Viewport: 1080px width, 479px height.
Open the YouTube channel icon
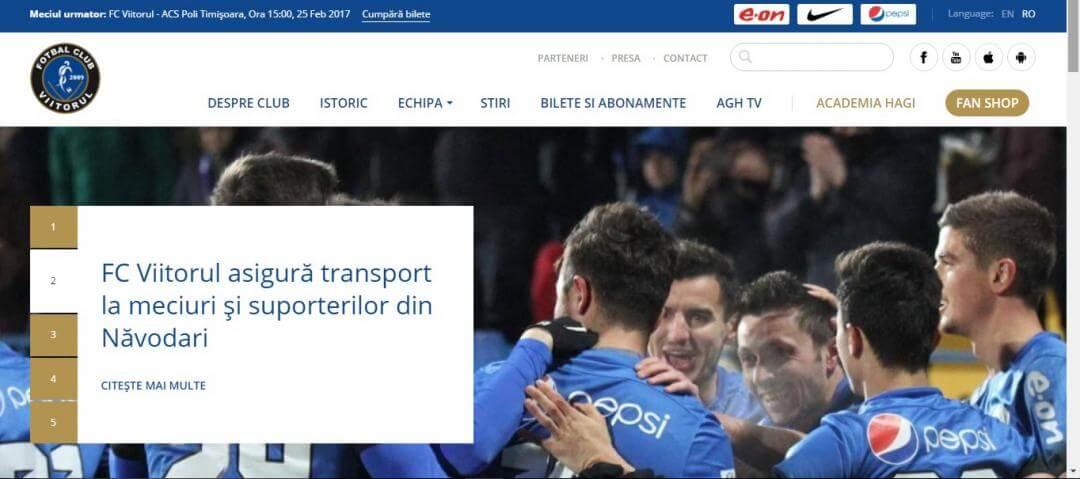pyautogui.click(x=956, y=57)
